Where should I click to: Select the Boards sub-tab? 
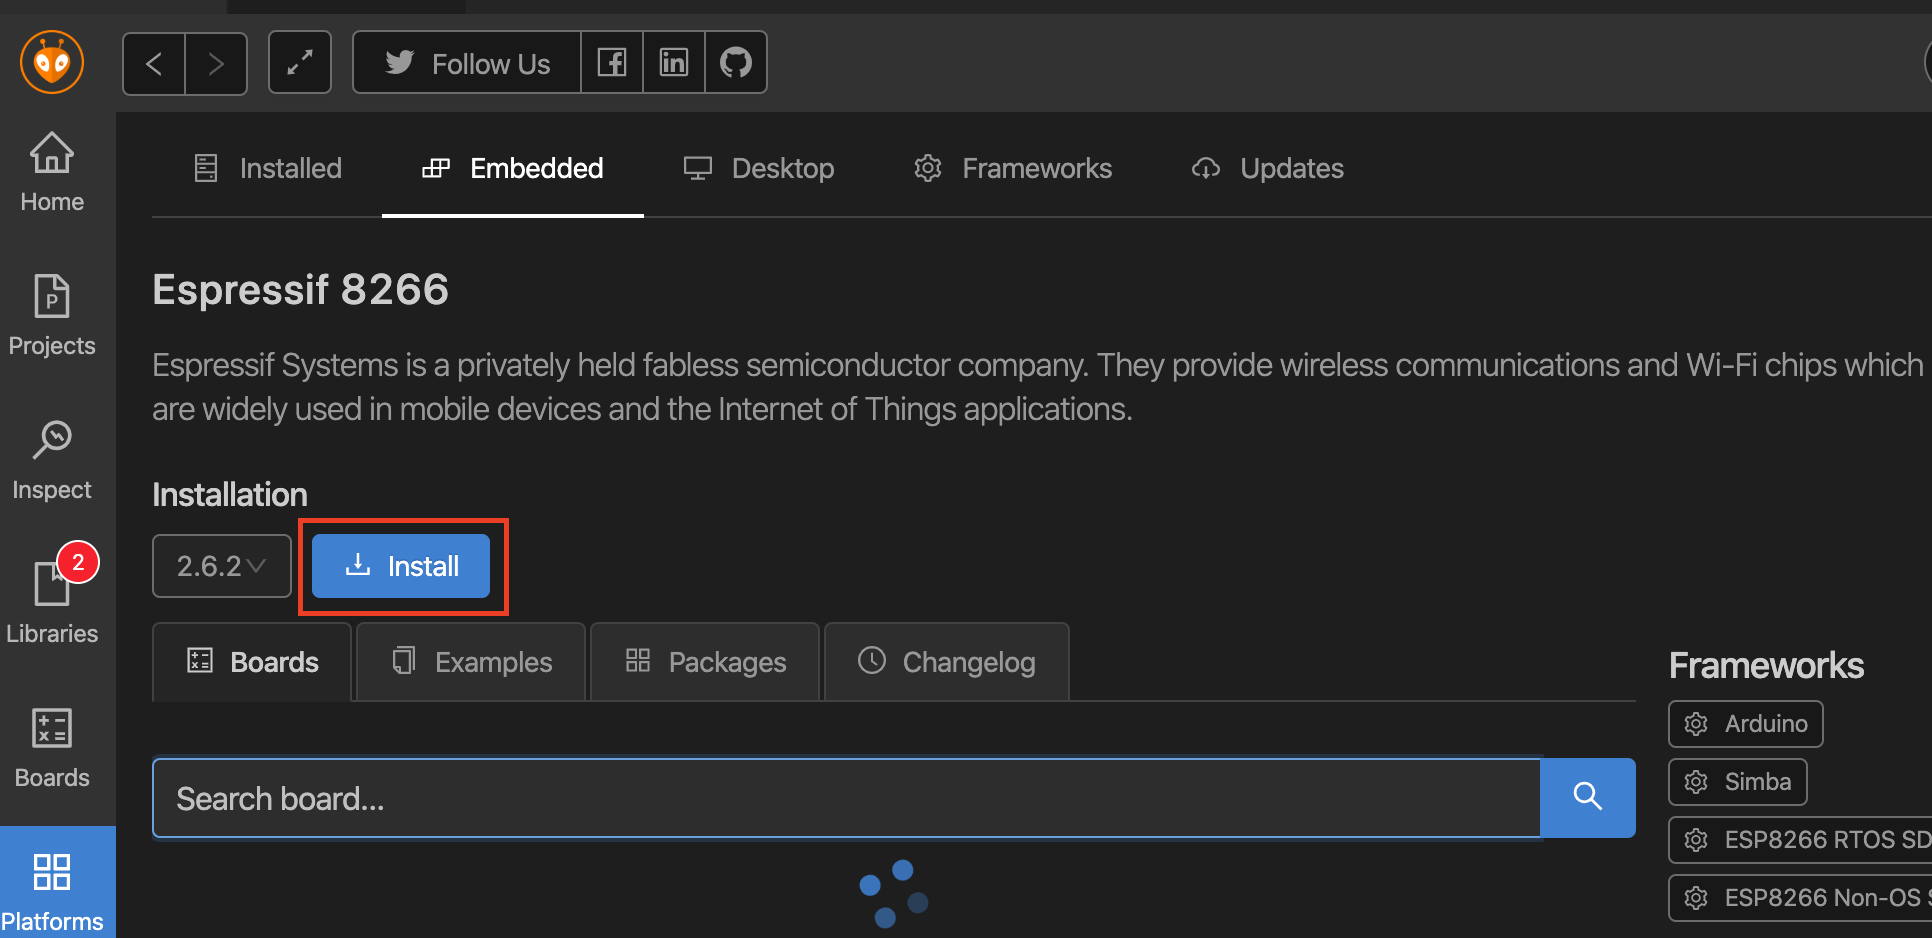coord(252,662)
